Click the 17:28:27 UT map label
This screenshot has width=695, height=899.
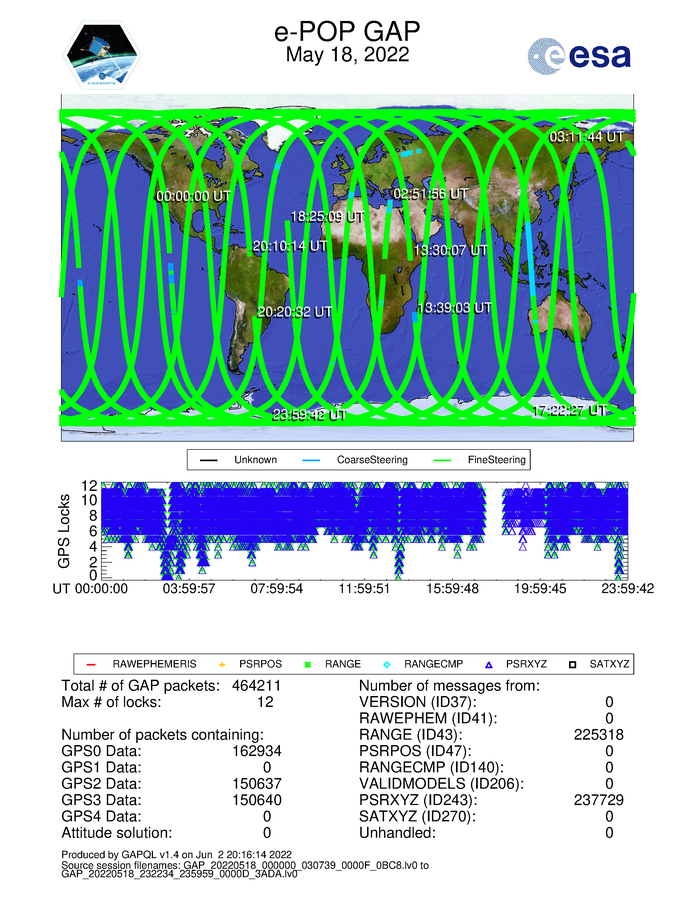[569, 410]
